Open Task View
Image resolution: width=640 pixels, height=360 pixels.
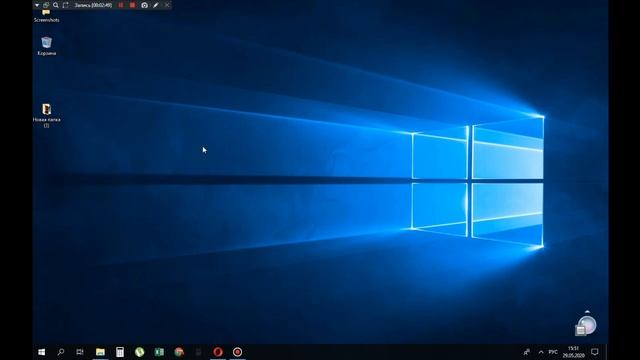click(x=80, y=352)
